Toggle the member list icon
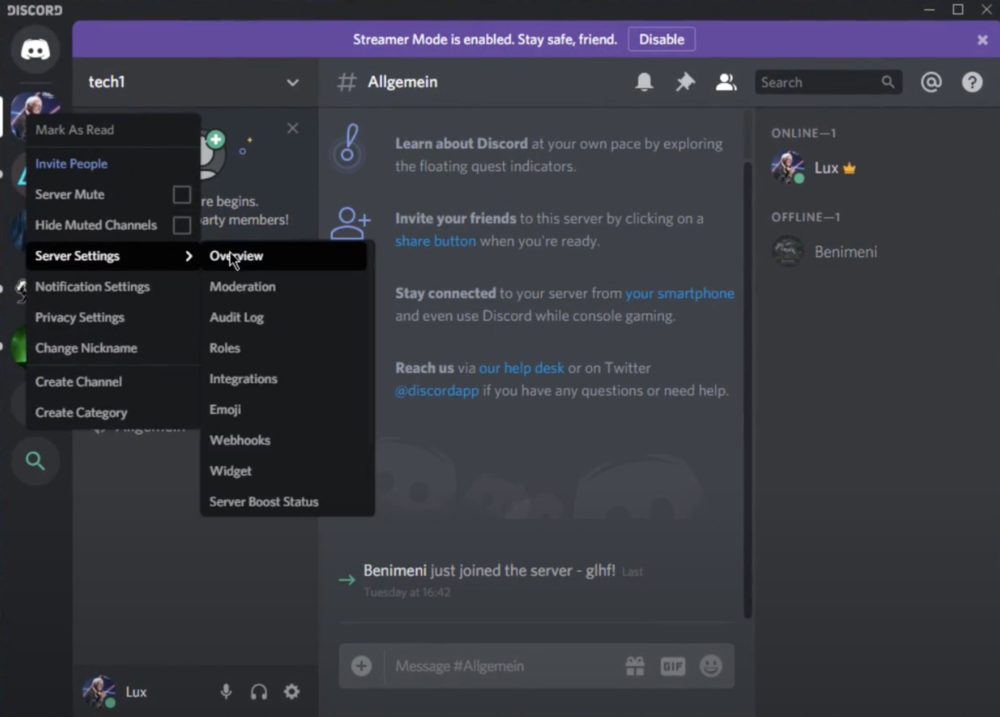This screenshot has width=1000, height=717. (726, 83)
